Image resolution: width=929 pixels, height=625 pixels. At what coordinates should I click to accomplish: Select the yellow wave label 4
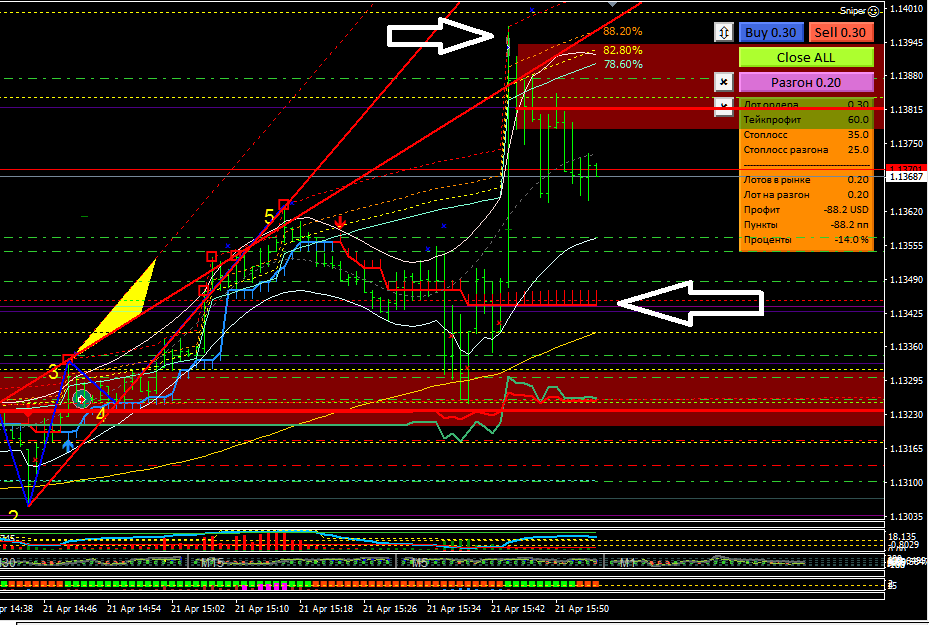(100, 414)
